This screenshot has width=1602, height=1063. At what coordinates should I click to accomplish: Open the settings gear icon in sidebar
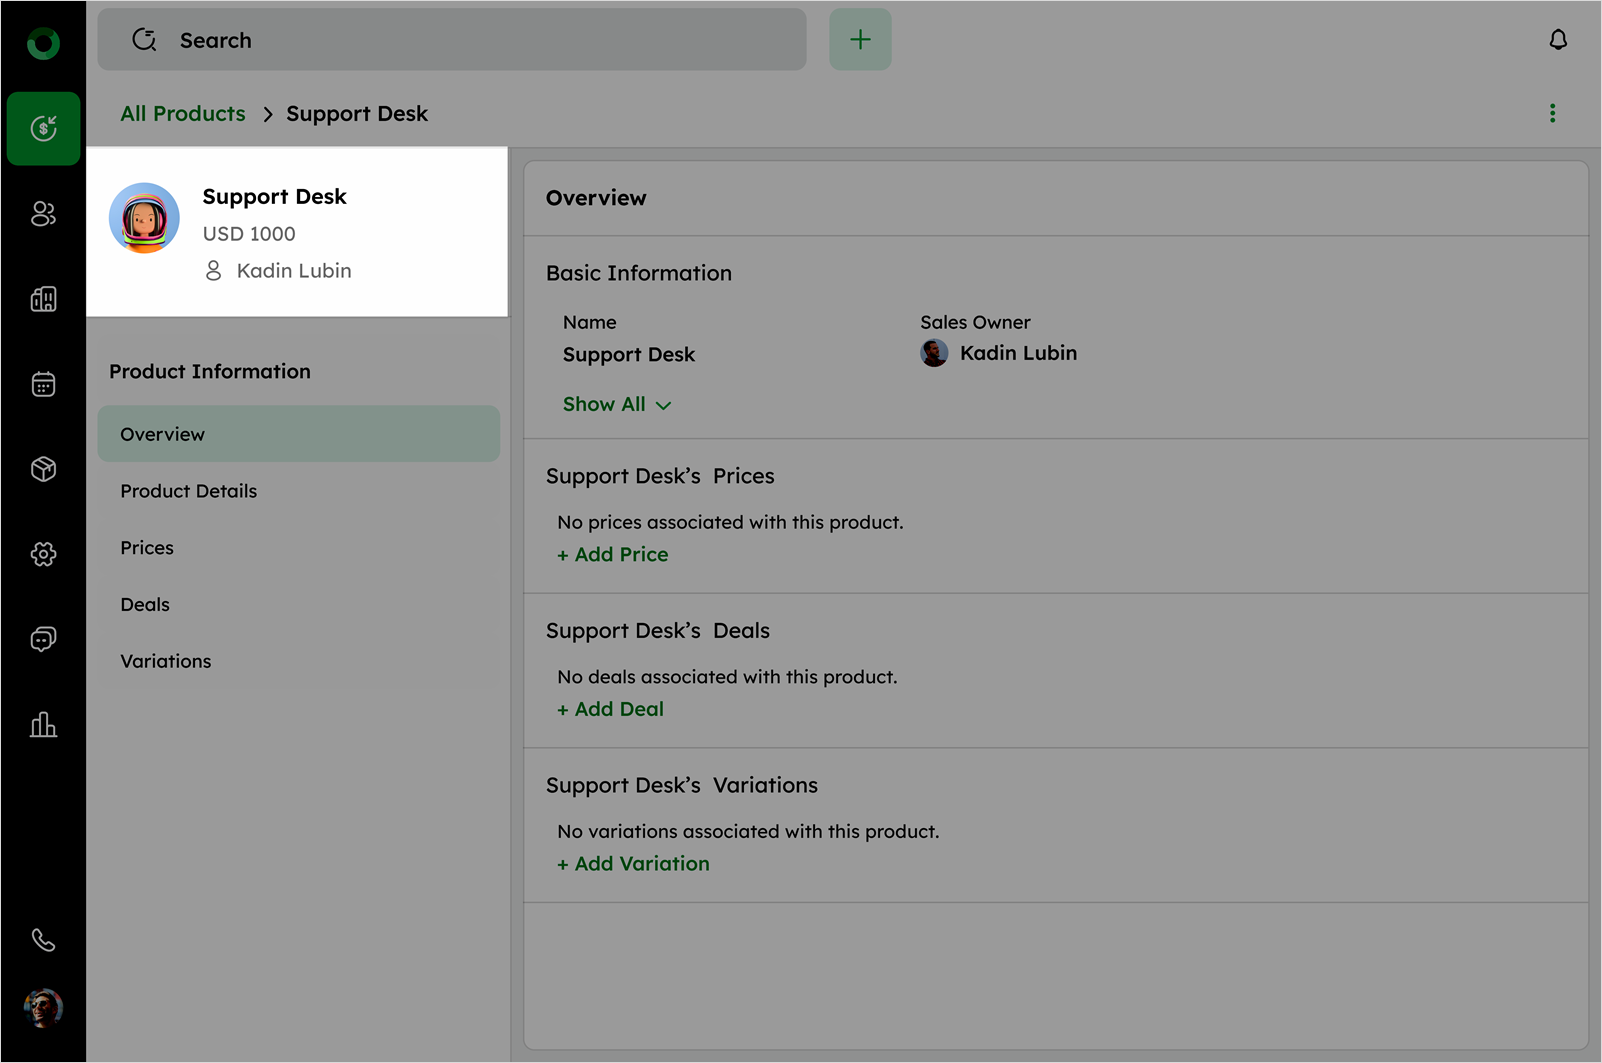[43, 554]
